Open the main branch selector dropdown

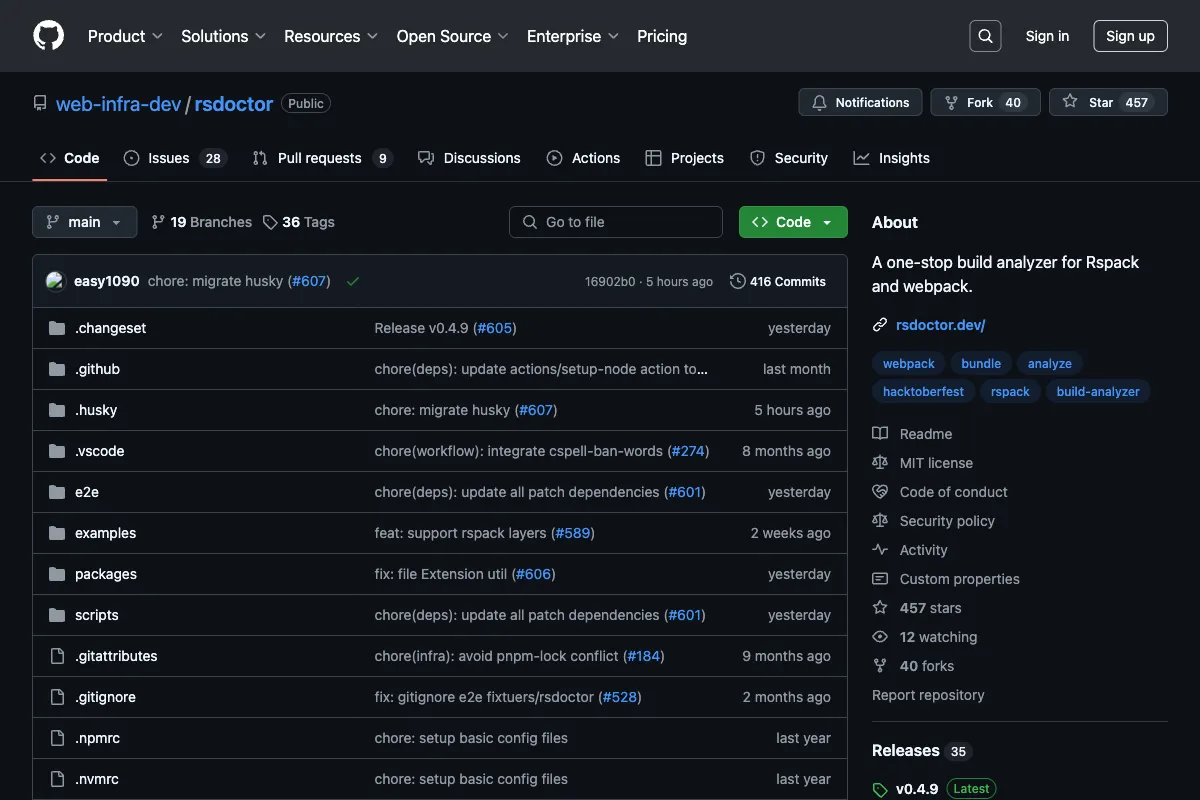click(x=85, y=222)
